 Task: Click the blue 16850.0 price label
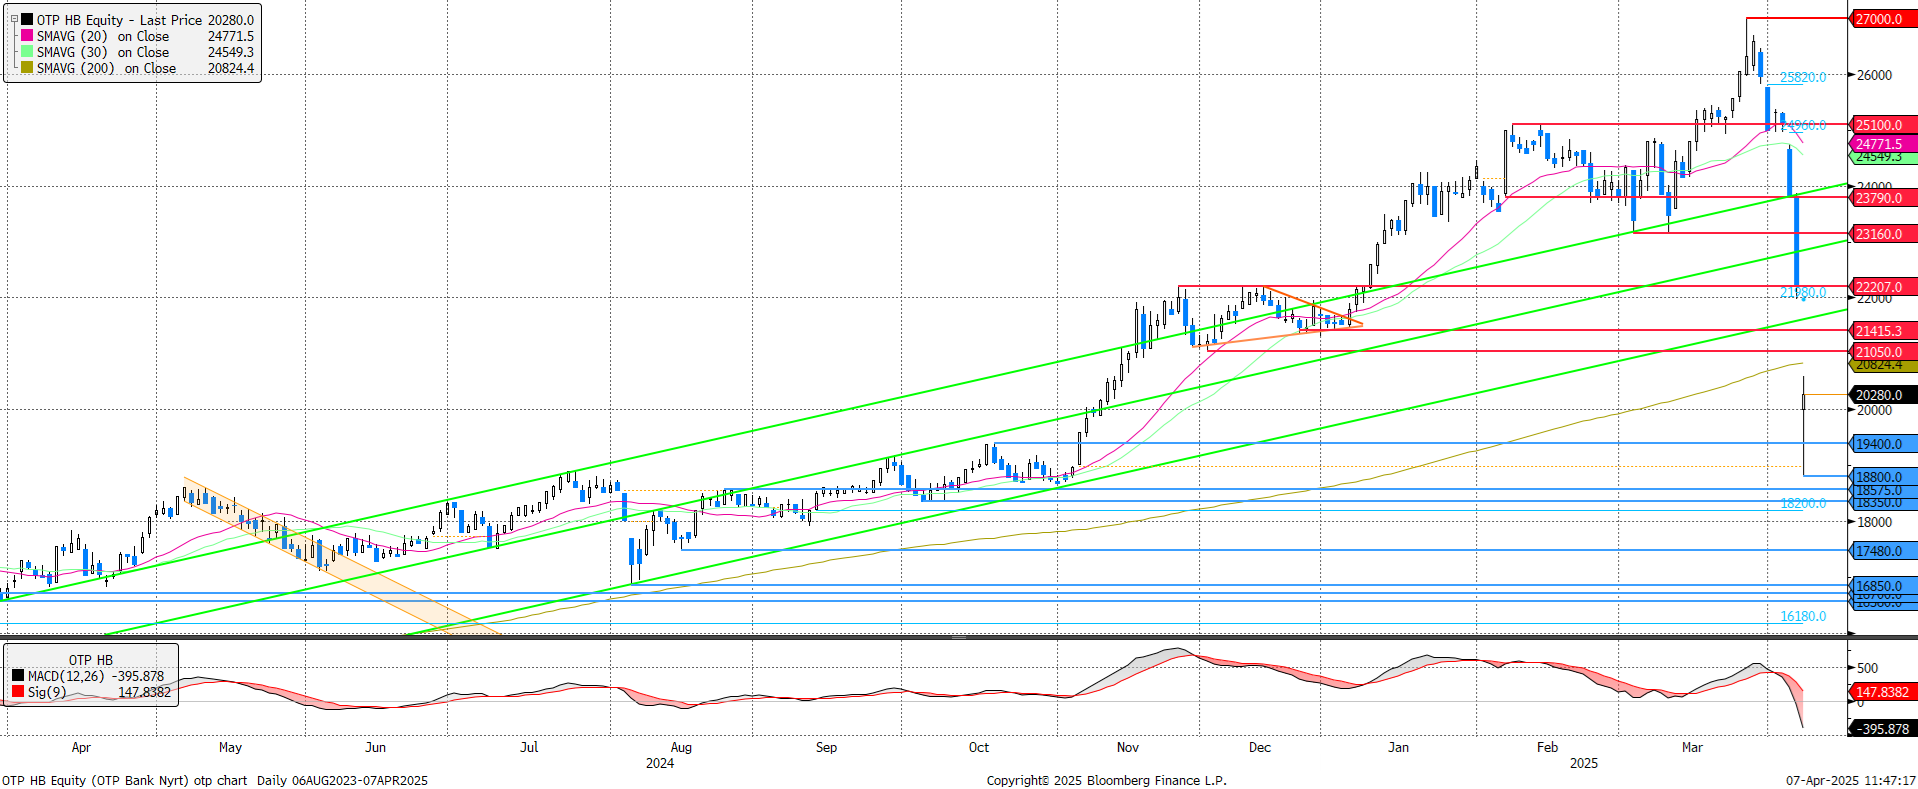(x=1882, y=586)
